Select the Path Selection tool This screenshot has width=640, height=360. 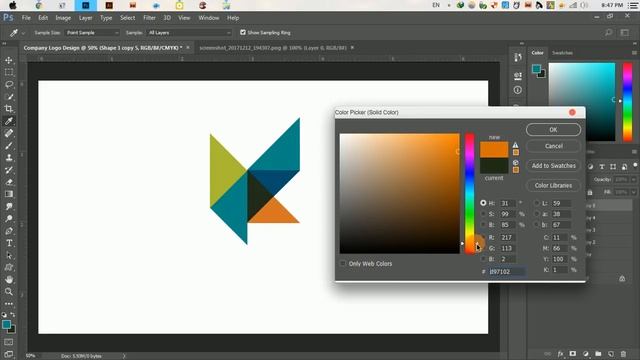pyautogui.click(x=9, y=256)
